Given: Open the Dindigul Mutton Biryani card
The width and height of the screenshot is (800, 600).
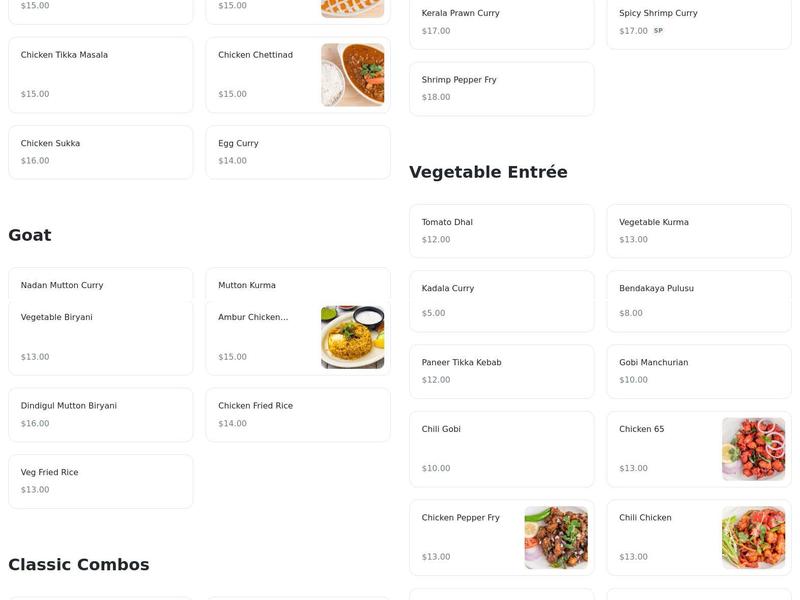Looking at the screenshot, I should (x=100, y=414).
